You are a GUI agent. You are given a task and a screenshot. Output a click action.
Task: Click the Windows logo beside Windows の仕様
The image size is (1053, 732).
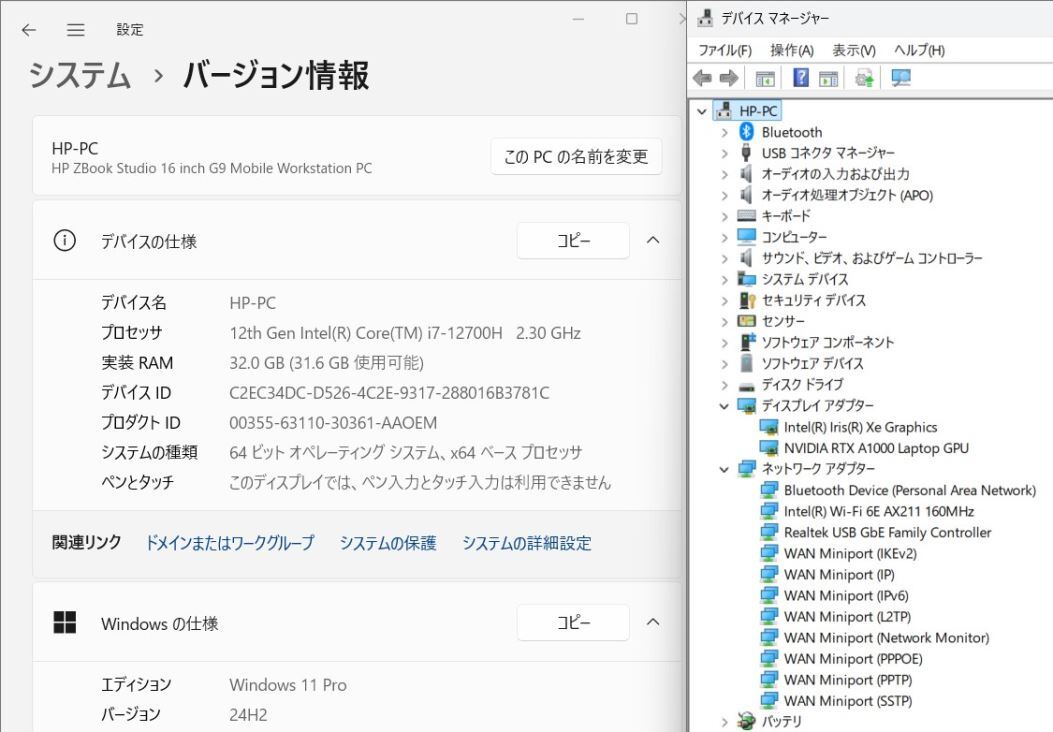click(64, 623)
